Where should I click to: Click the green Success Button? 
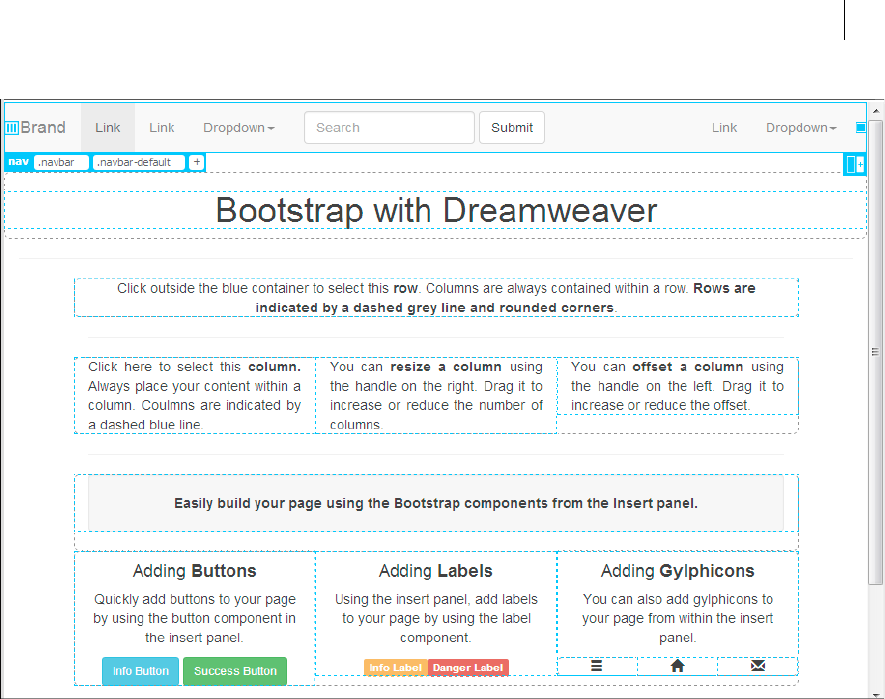[x=235, y=671]
